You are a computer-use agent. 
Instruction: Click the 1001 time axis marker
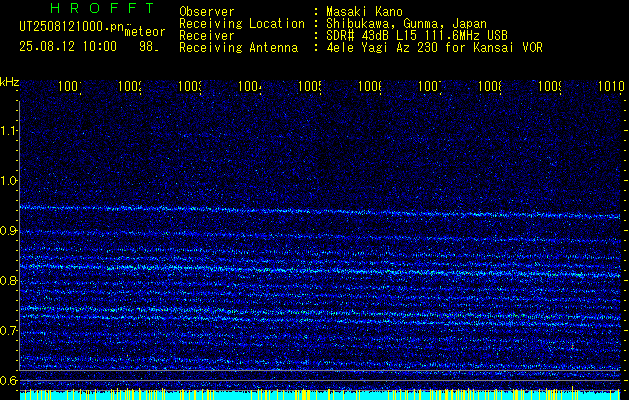coord(70,86)
